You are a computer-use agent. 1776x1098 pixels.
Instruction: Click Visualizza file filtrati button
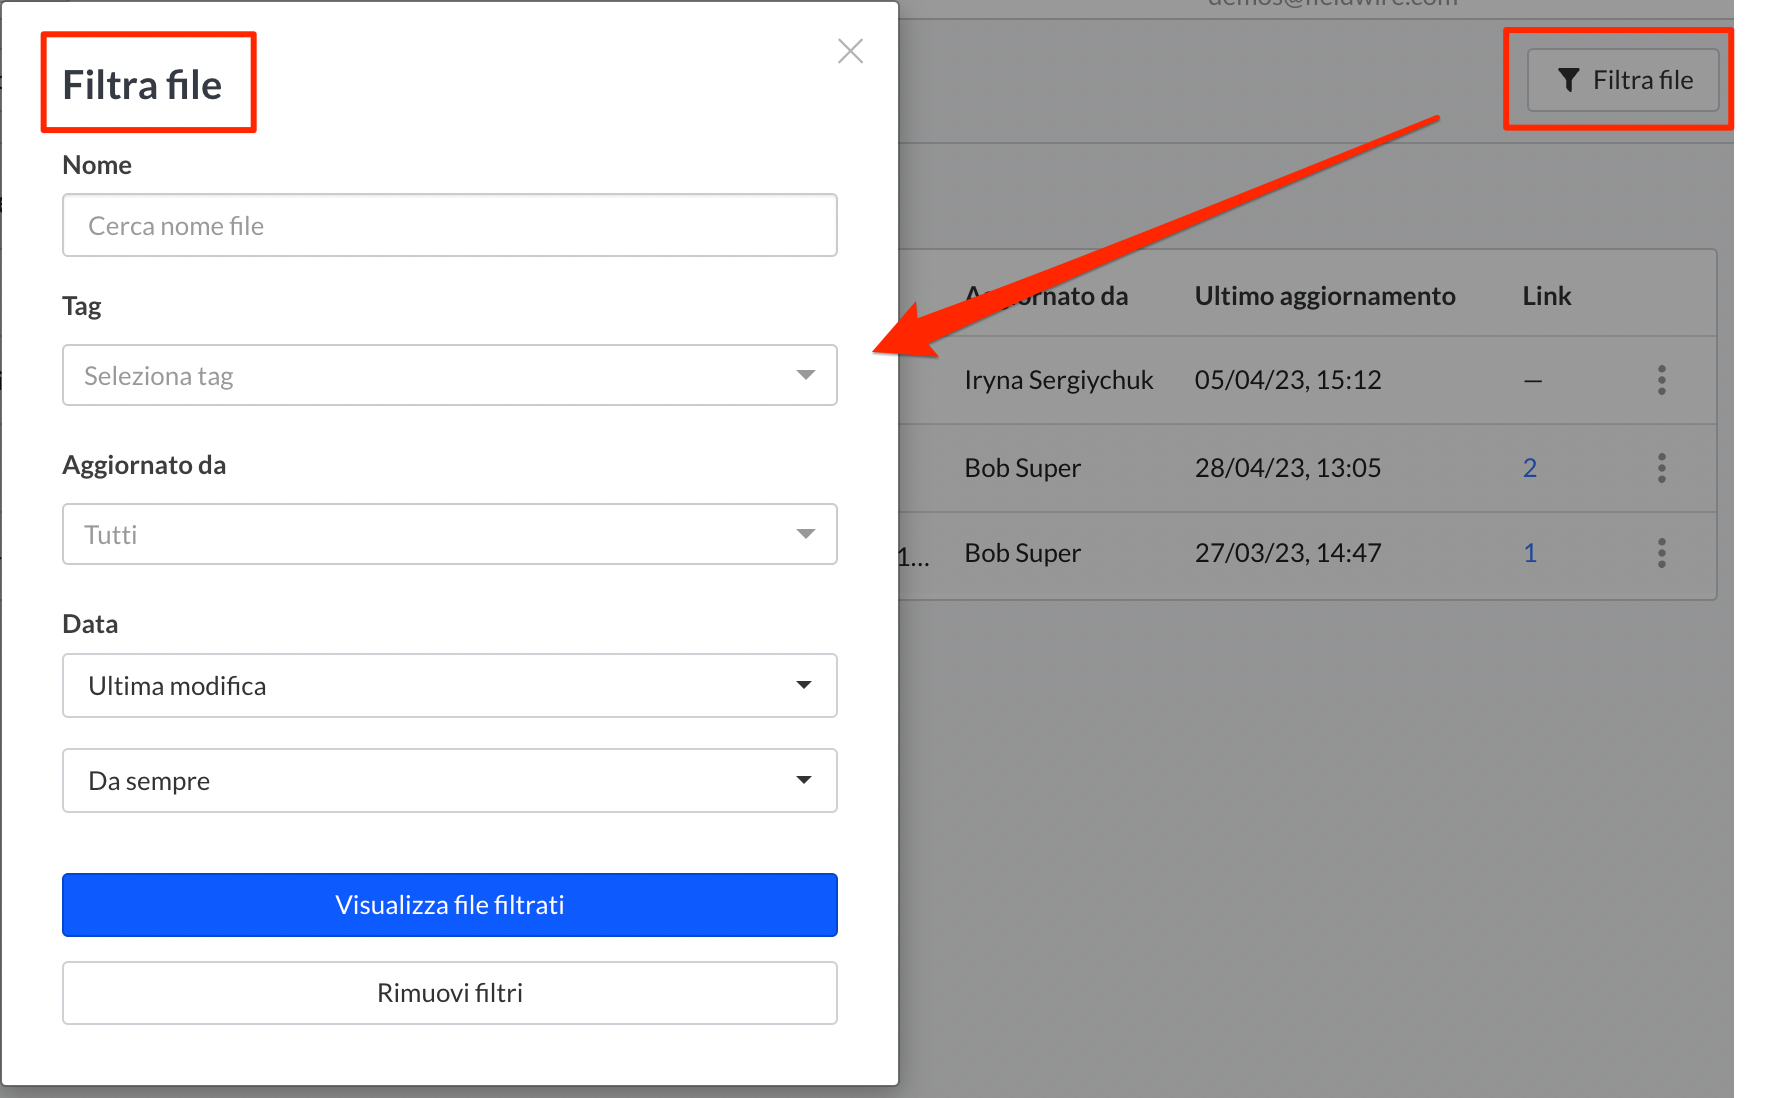pos(449,905)
